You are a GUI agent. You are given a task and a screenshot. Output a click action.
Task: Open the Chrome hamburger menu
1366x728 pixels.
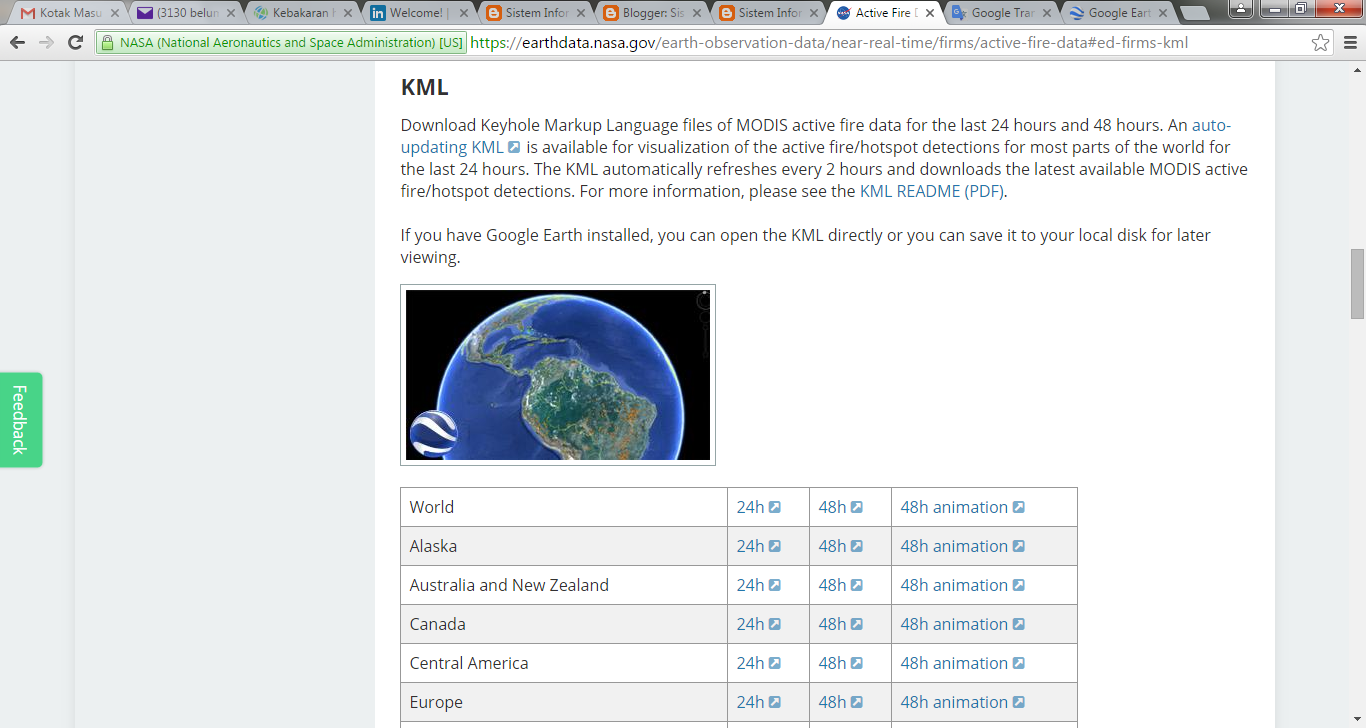pos(1349,43)
